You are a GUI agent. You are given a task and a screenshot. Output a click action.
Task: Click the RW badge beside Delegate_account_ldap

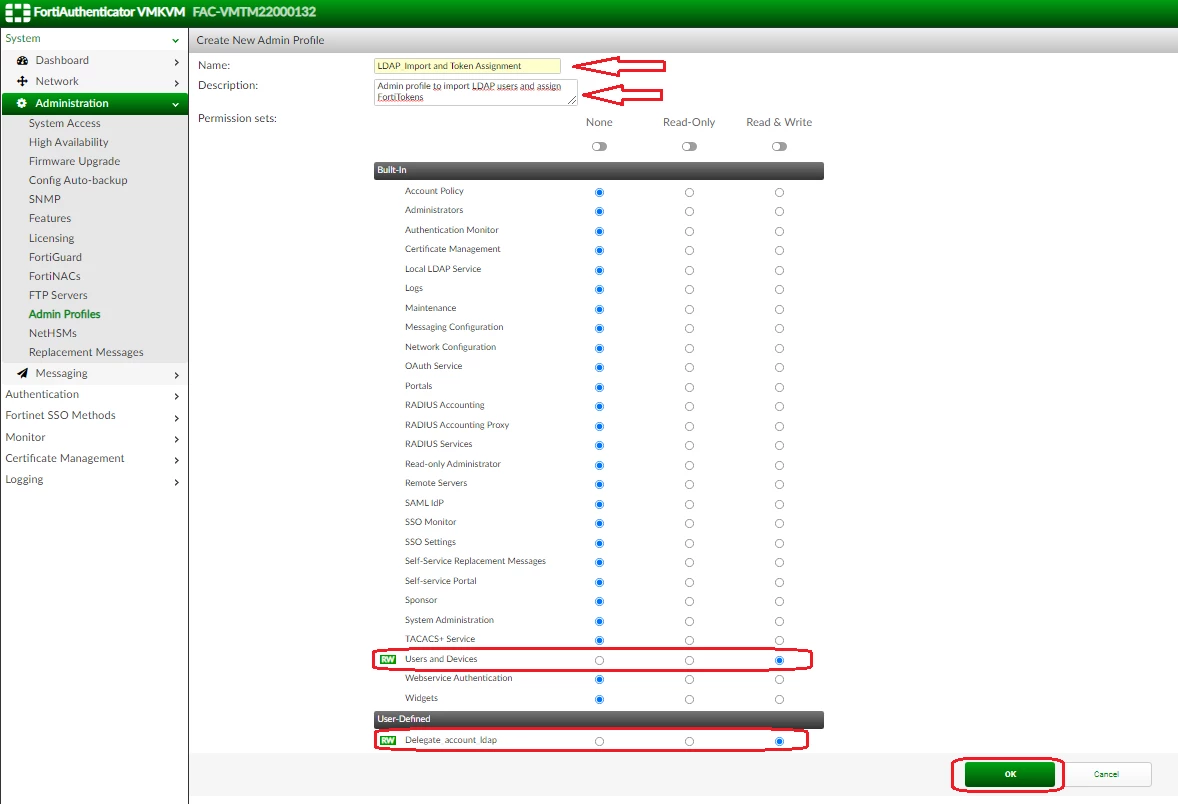click(388, 740)
